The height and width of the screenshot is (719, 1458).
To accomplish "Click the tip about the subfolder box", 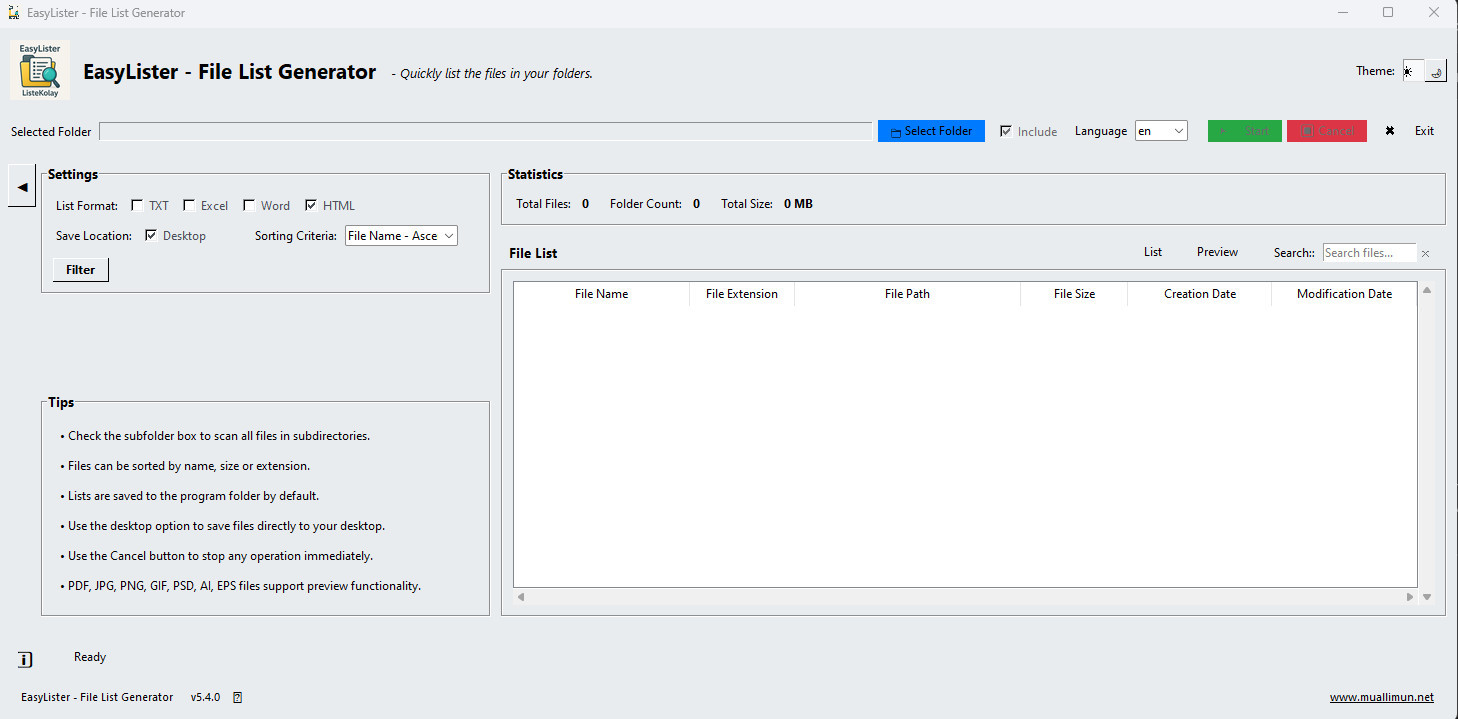I will coord(215,436).
